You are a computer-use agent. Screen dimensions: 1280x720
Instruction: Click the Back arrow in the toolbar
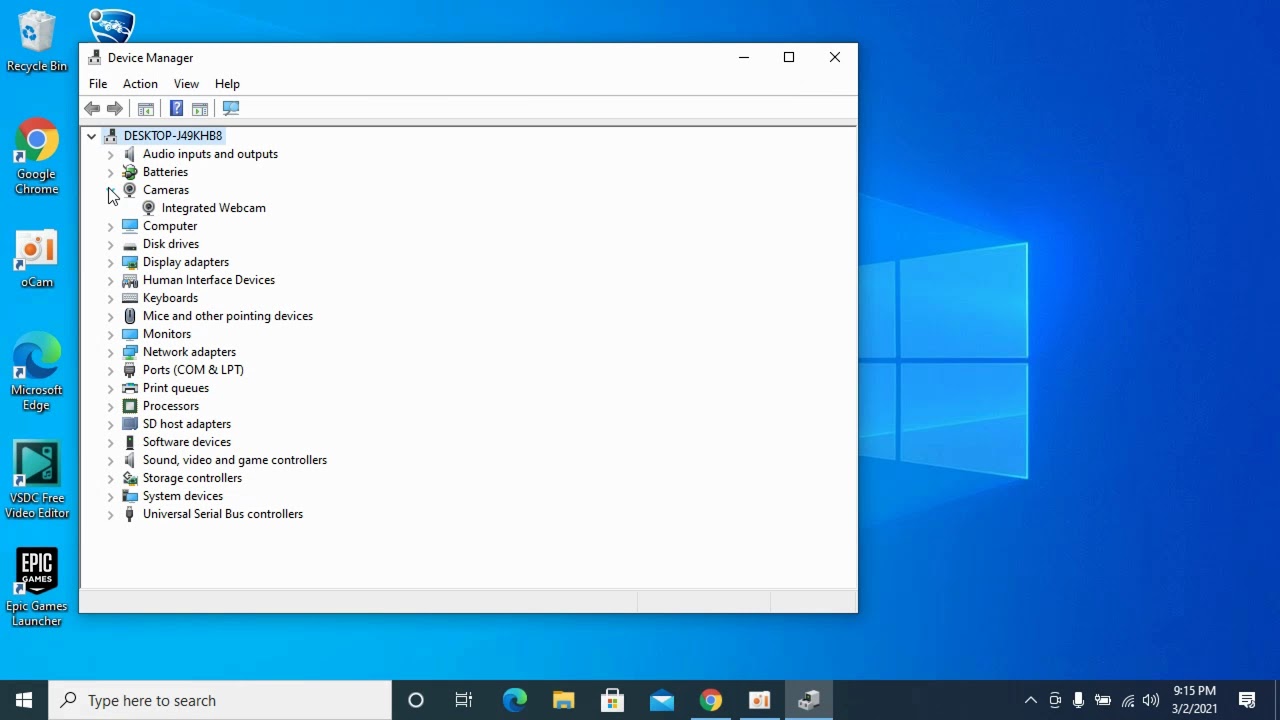coord(92,108)
